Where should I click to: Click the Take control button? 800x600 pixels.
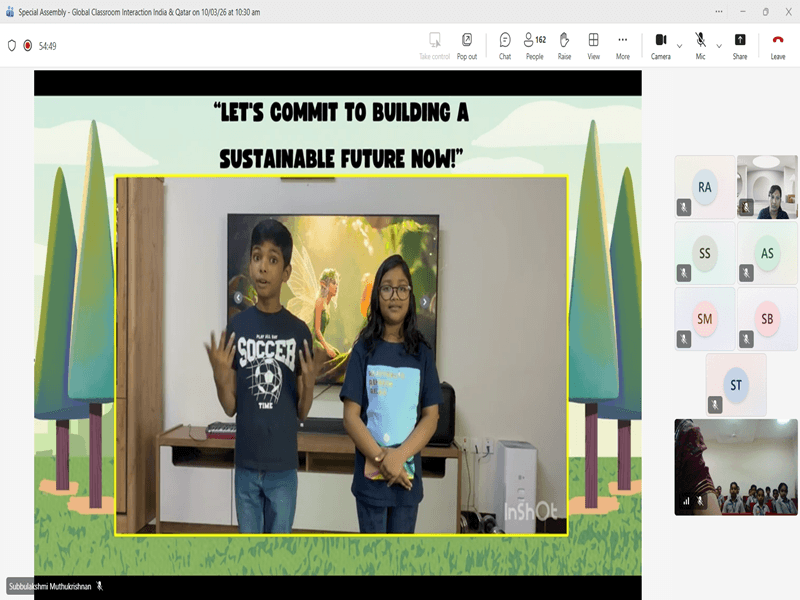(x=434, y=44)
